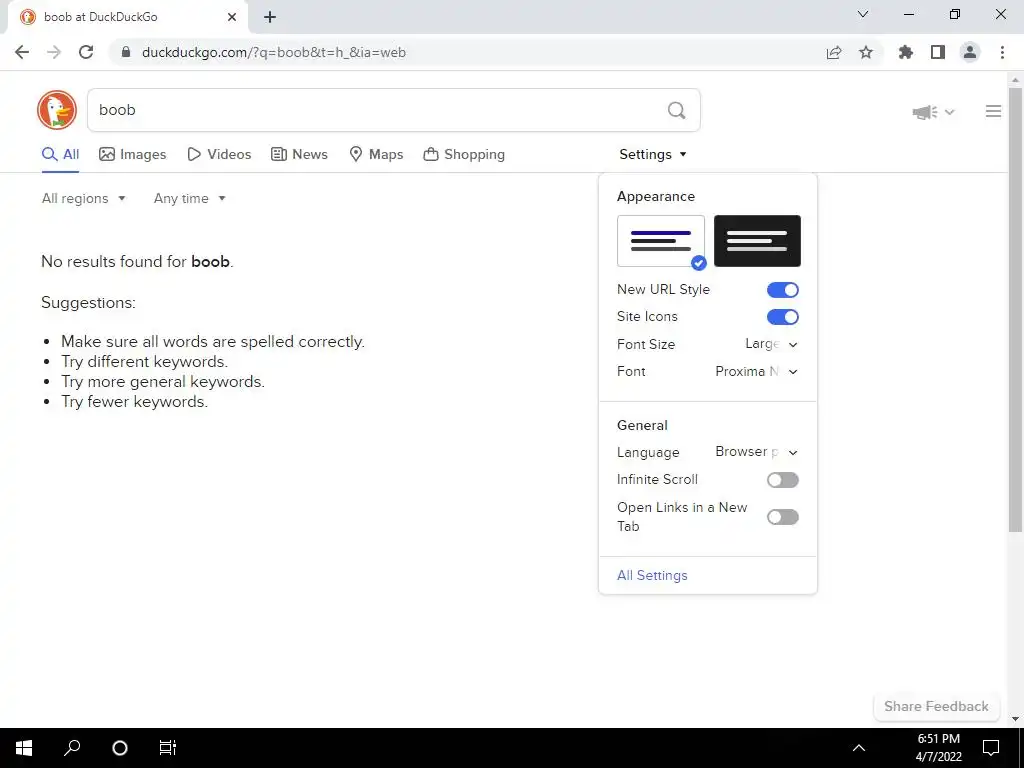Click the page vertical scrollbar
The width and height of the screenshot is (1024, 768).
click(x=1015, y=310)
